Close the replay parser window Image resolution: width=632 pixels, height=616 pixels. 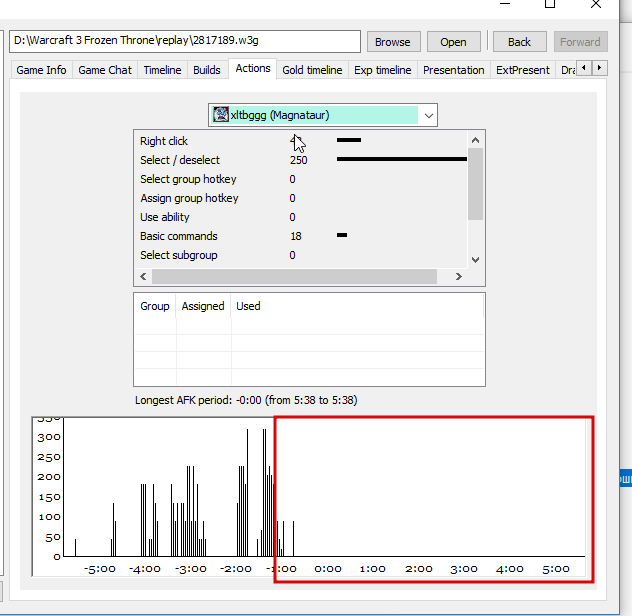coord(596,4)
